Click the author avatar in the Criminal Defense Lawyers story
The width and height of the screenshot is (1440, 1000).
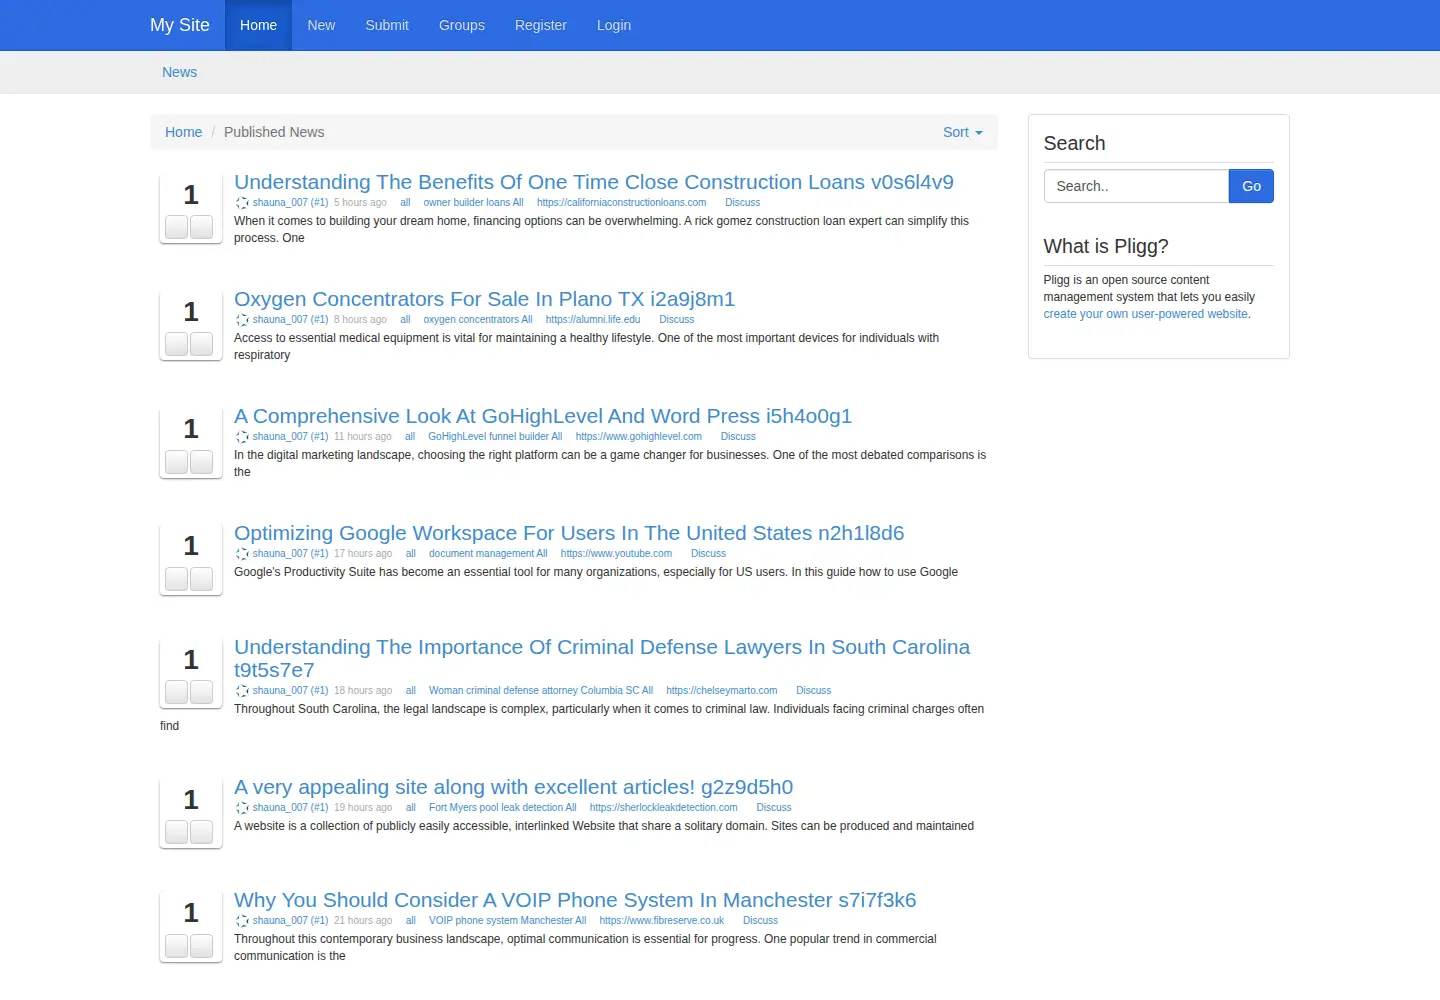coord(242,691)
